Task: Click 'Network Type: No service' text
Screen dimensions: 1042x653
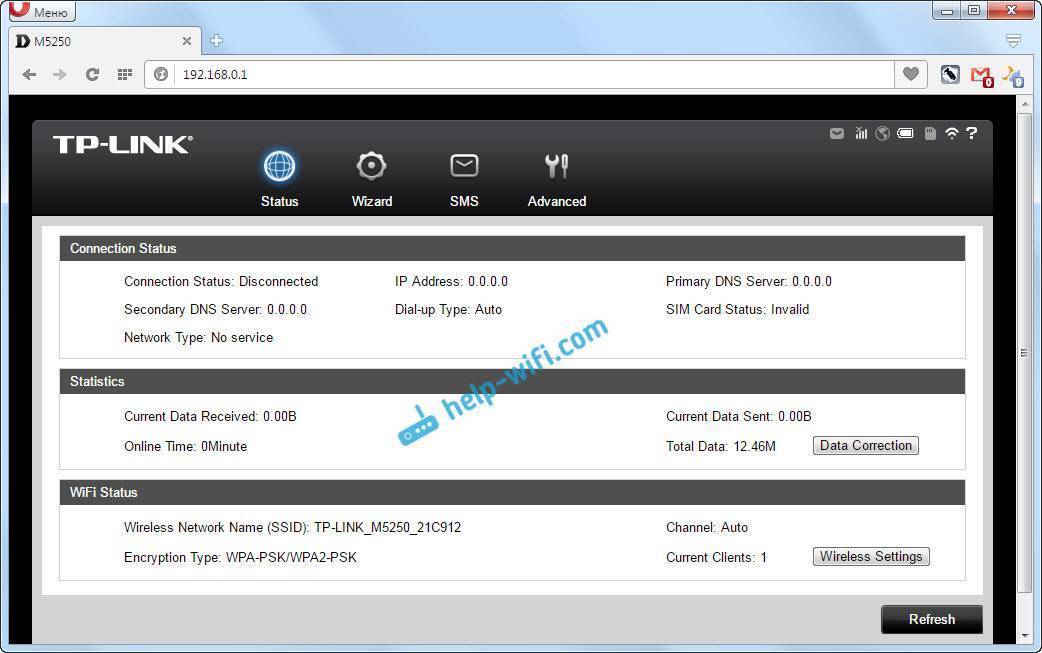Action: (x=198, y=337)
